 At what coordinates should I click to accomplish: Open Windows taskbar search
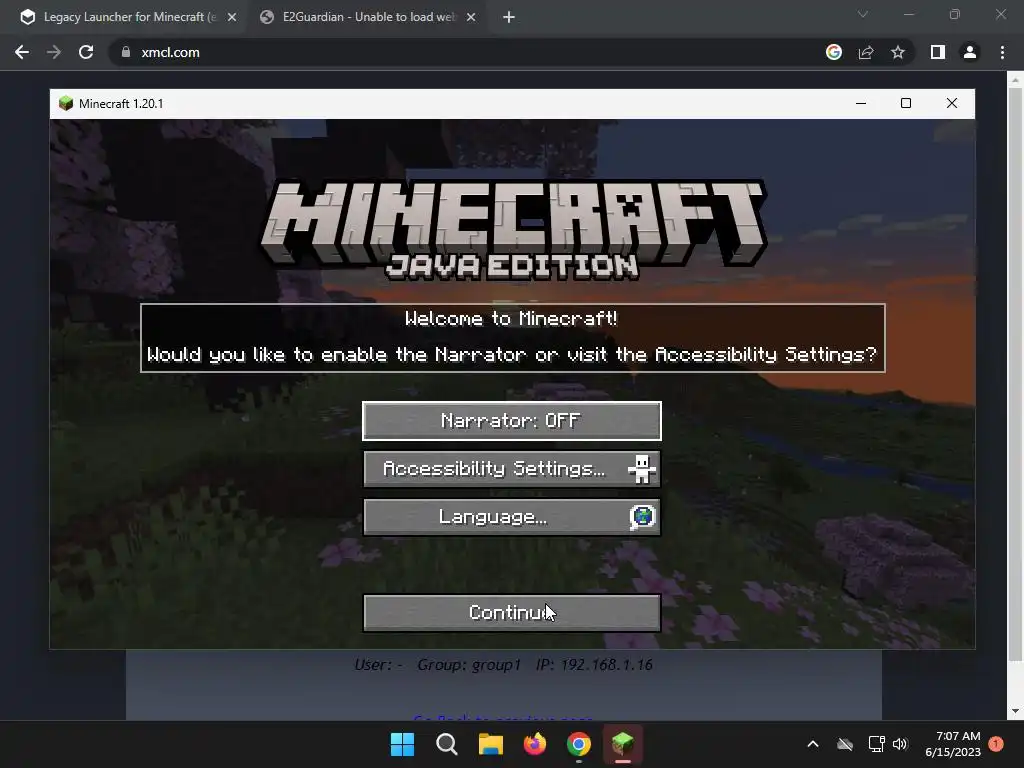click(x=447, y=744)
